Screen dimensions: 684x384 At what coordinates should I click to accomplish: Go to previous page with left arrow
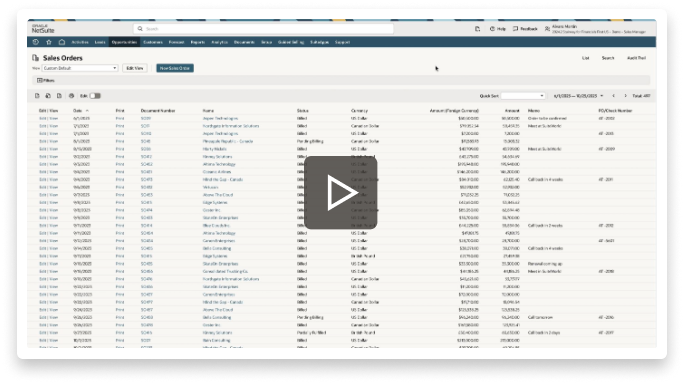tap(613, 96)
